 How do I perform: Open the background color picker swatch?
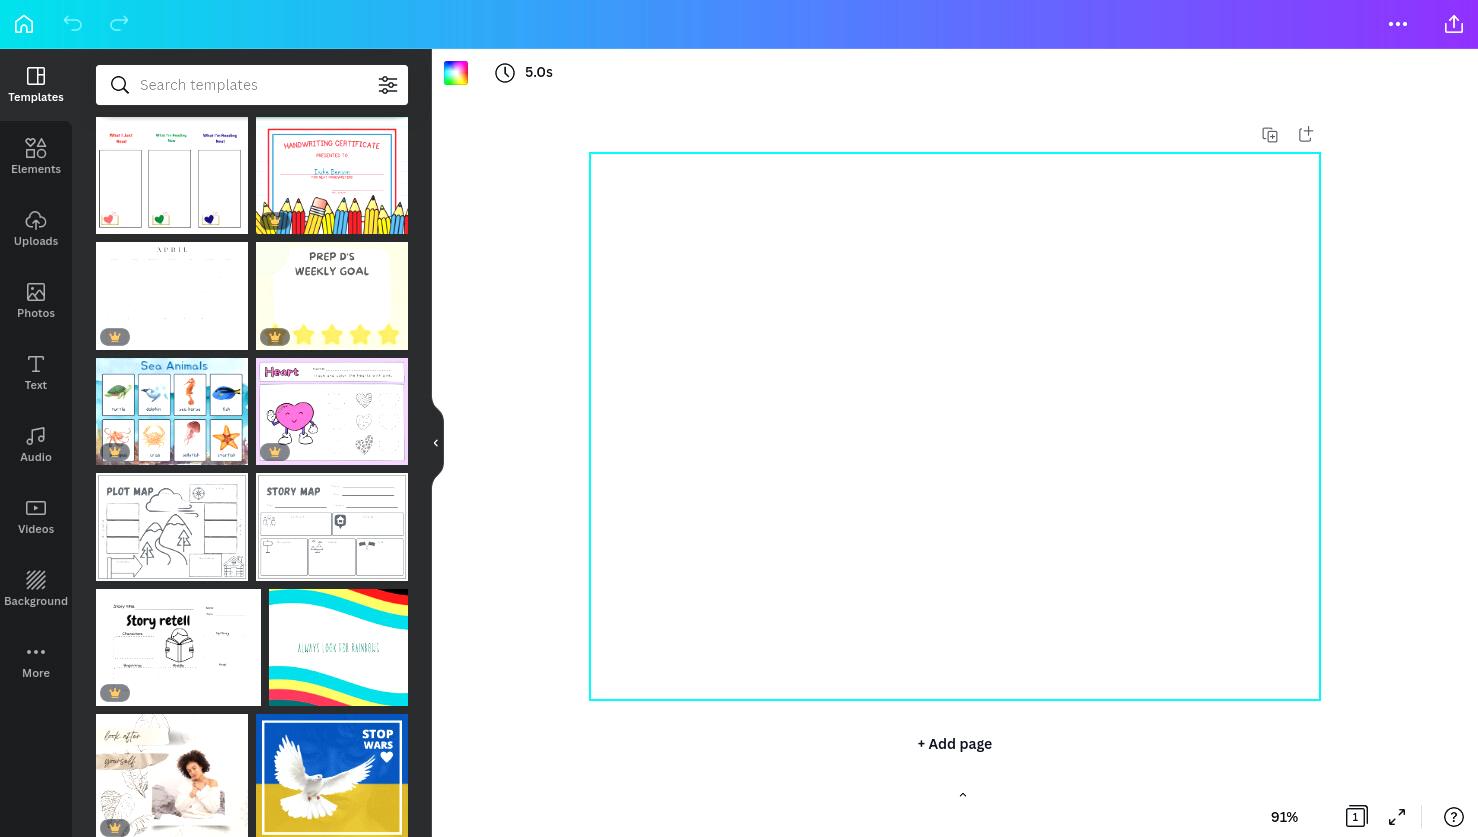[456, 73]
